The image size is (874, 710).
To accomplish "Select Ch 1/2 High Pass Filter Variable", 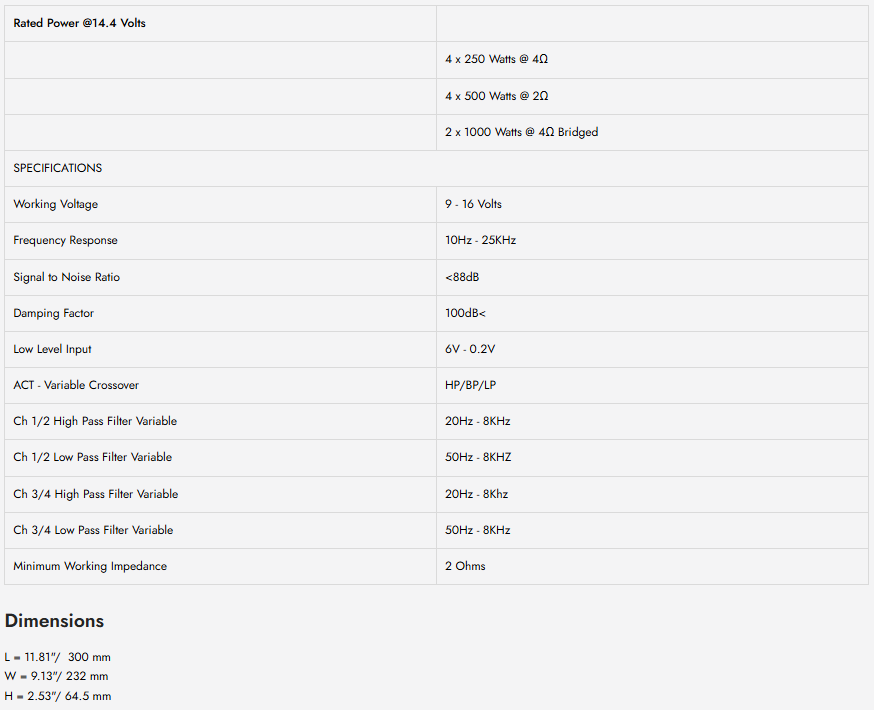I will point(95,421).
